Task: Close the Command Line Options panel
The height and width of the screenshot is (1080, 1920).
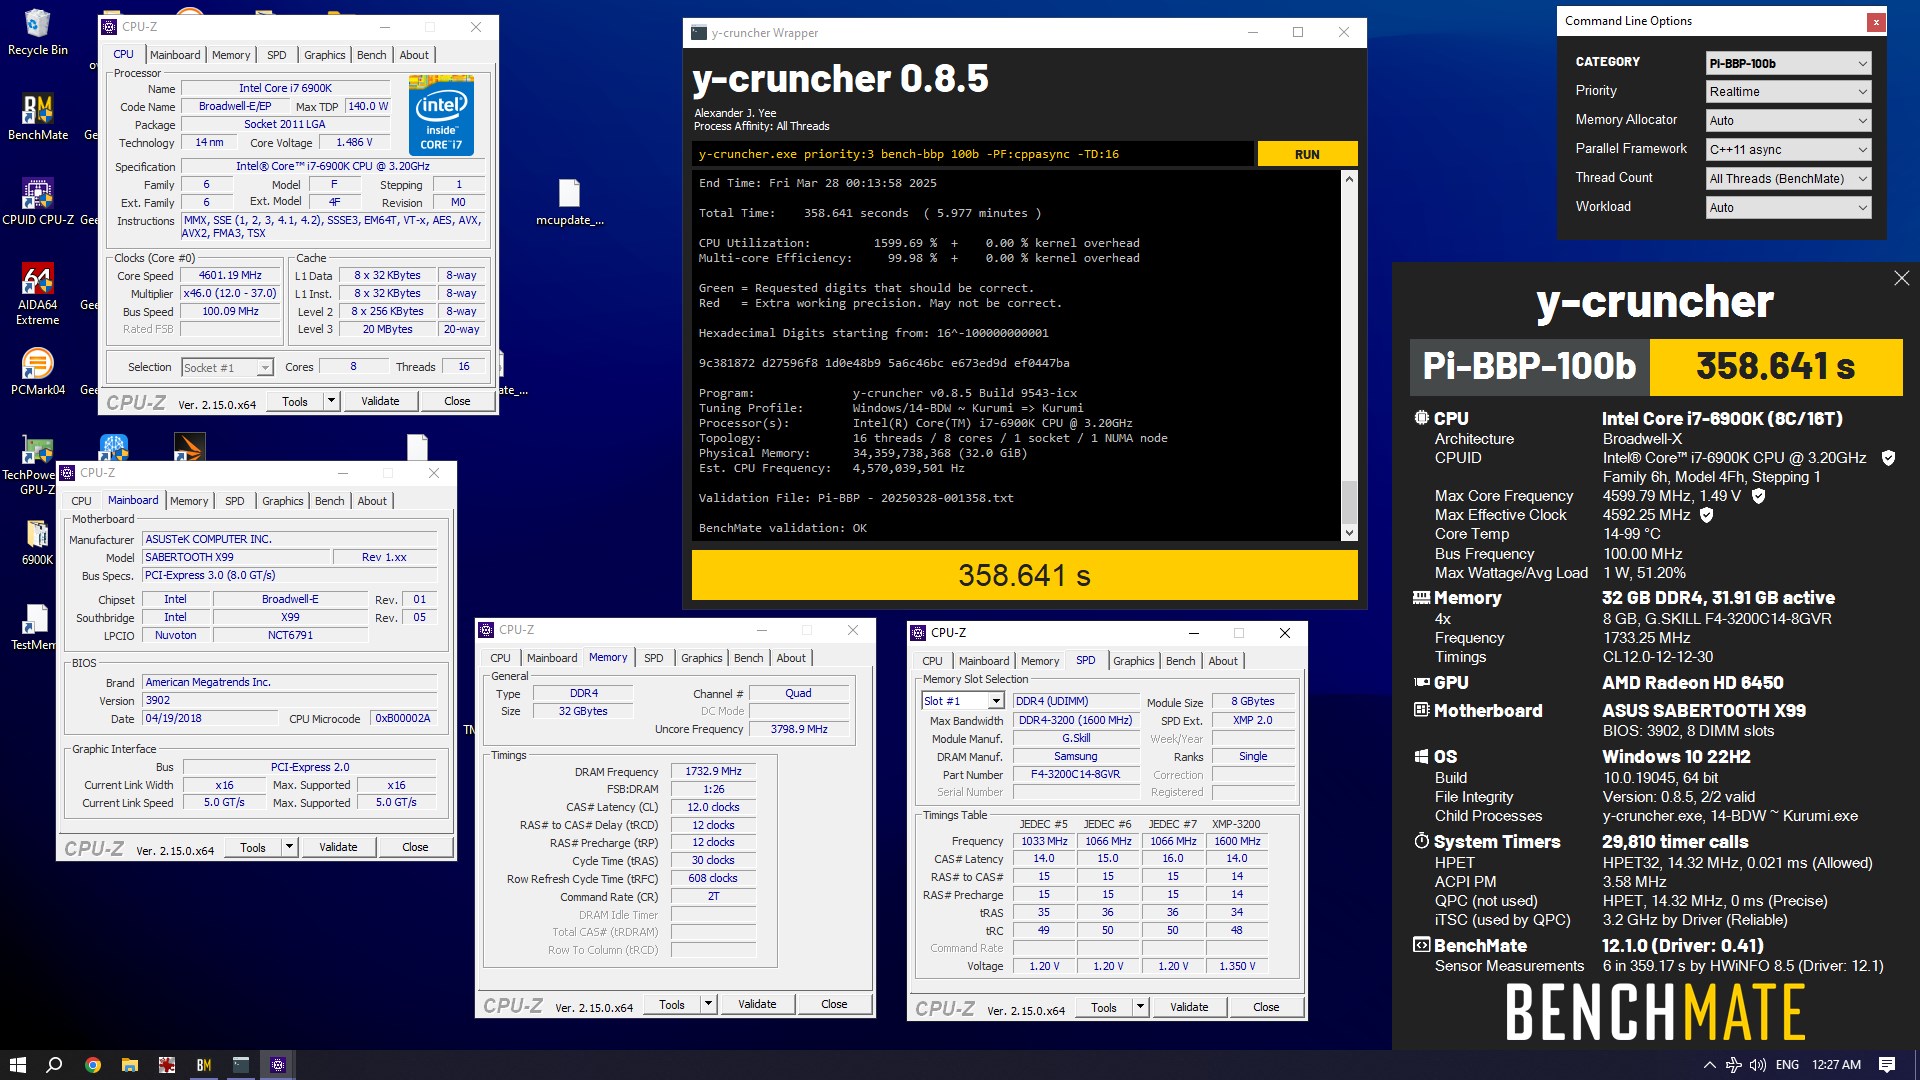Action: point(1876,21)
